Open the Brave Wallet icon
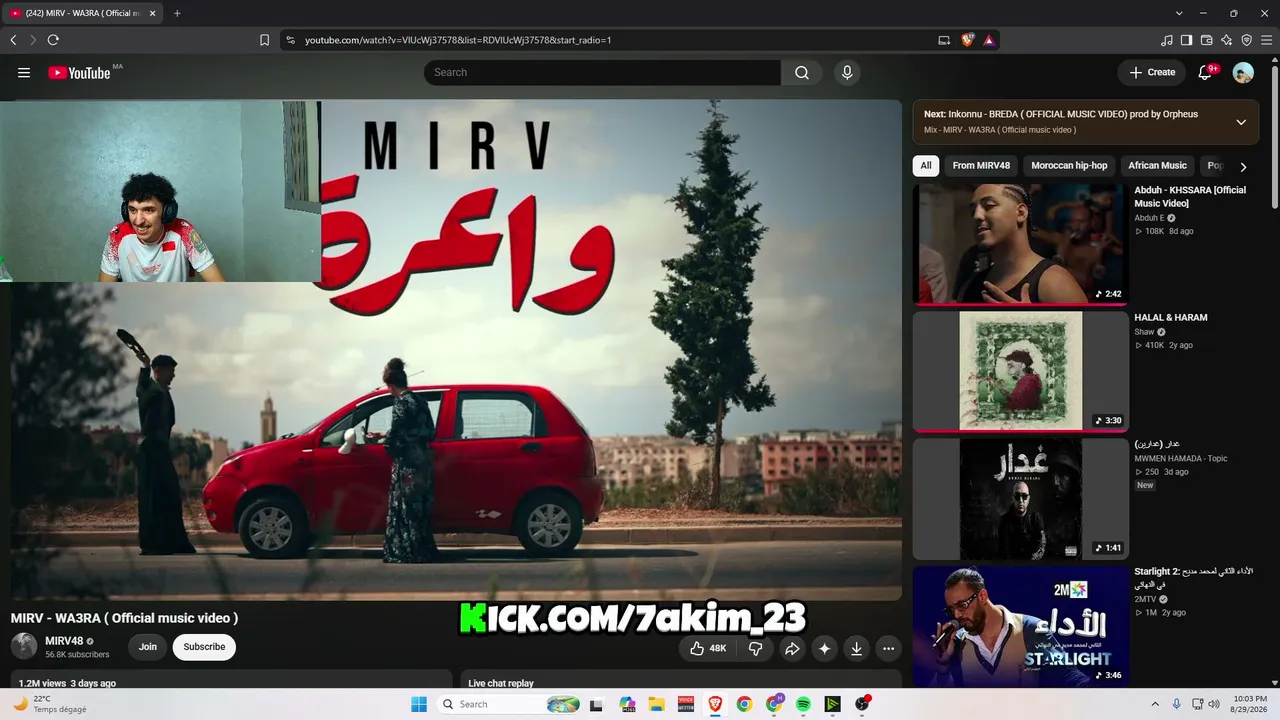This screenshot has width=1280, height=720. 1206,40
